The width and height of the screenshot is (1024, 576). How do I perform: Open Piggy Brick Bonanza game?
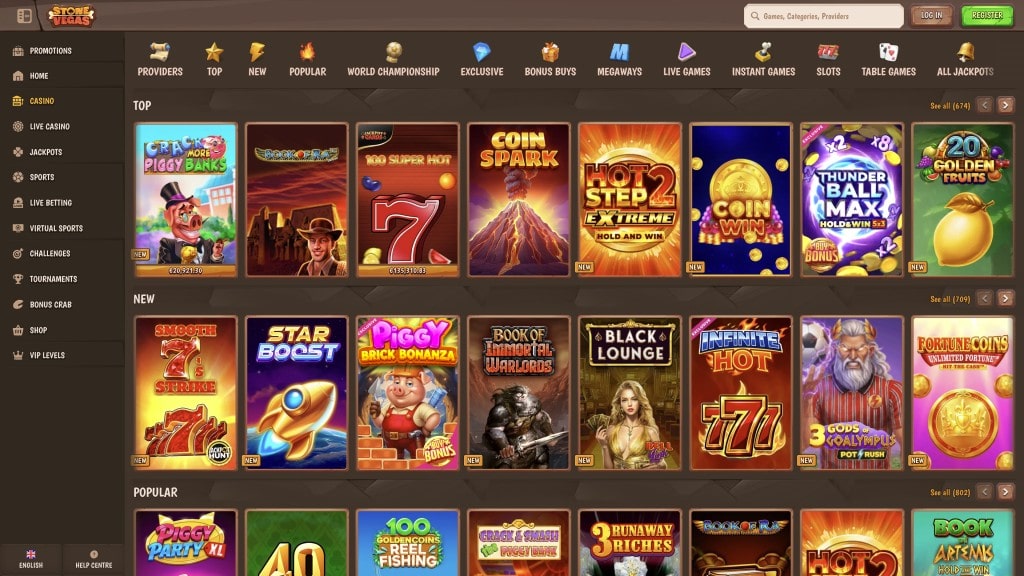[408, 393]
